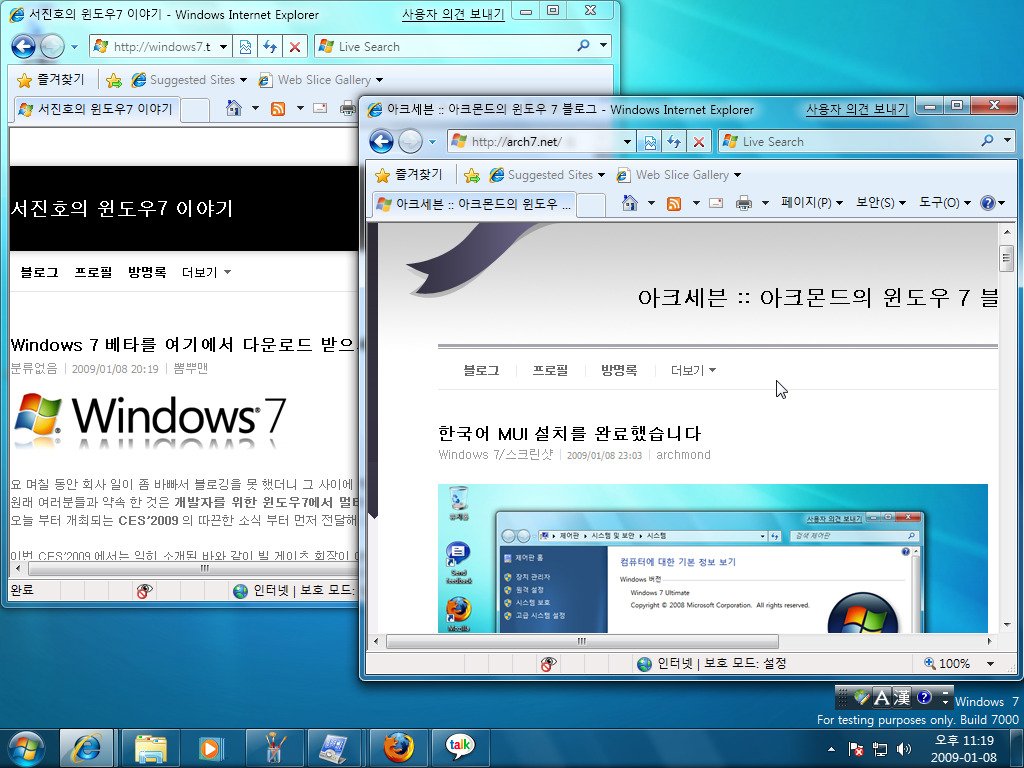1024x768 pixels.
Task: Click vertical scrollbar thumb in arch7.net window
Action: [1006, 258]
